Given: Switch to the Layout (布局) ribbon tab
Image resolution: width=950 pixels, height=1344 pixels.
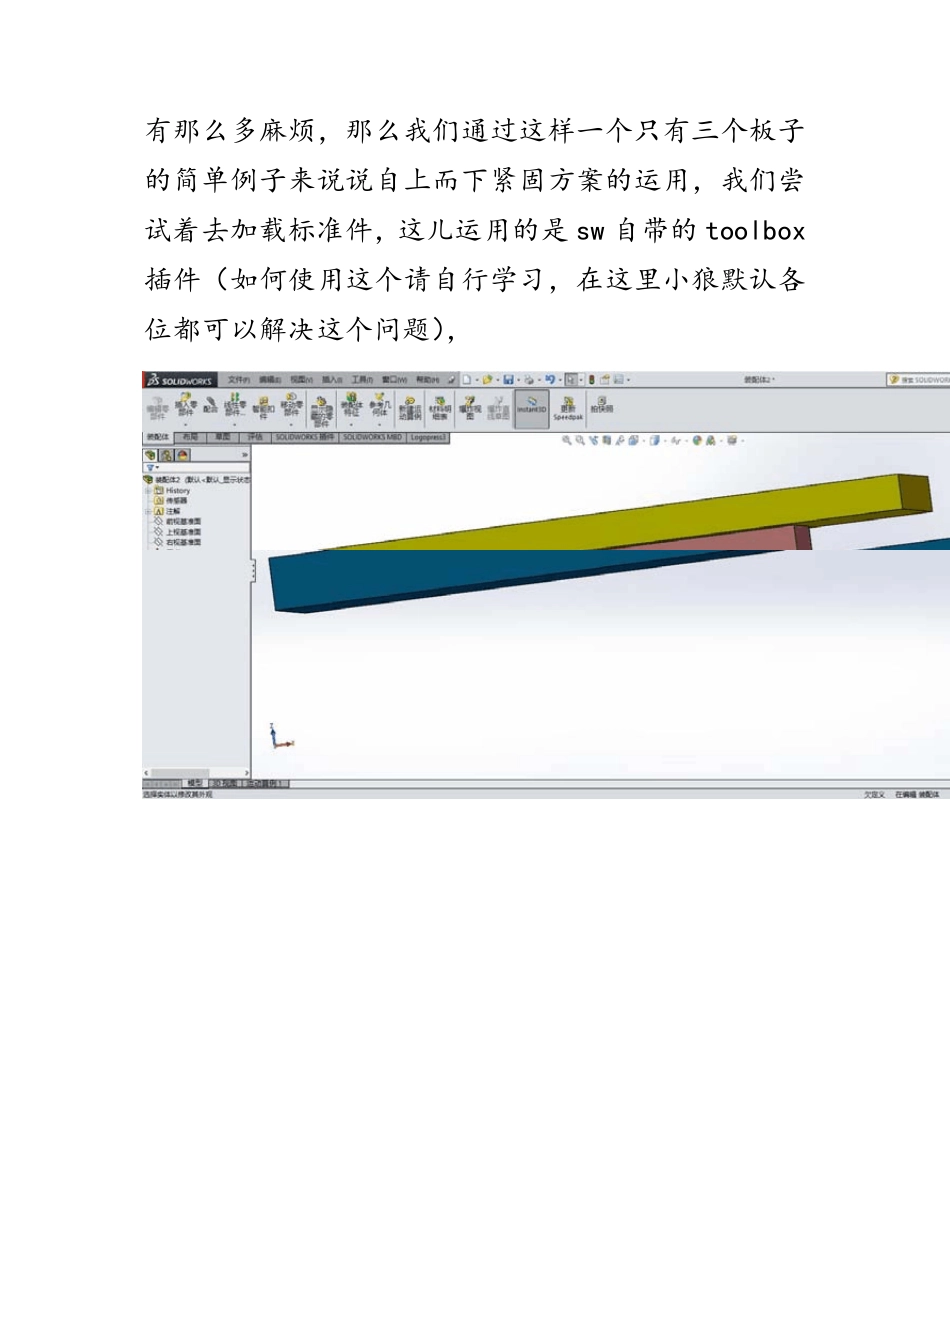Looking at the screenshot, I should [190, 438].
